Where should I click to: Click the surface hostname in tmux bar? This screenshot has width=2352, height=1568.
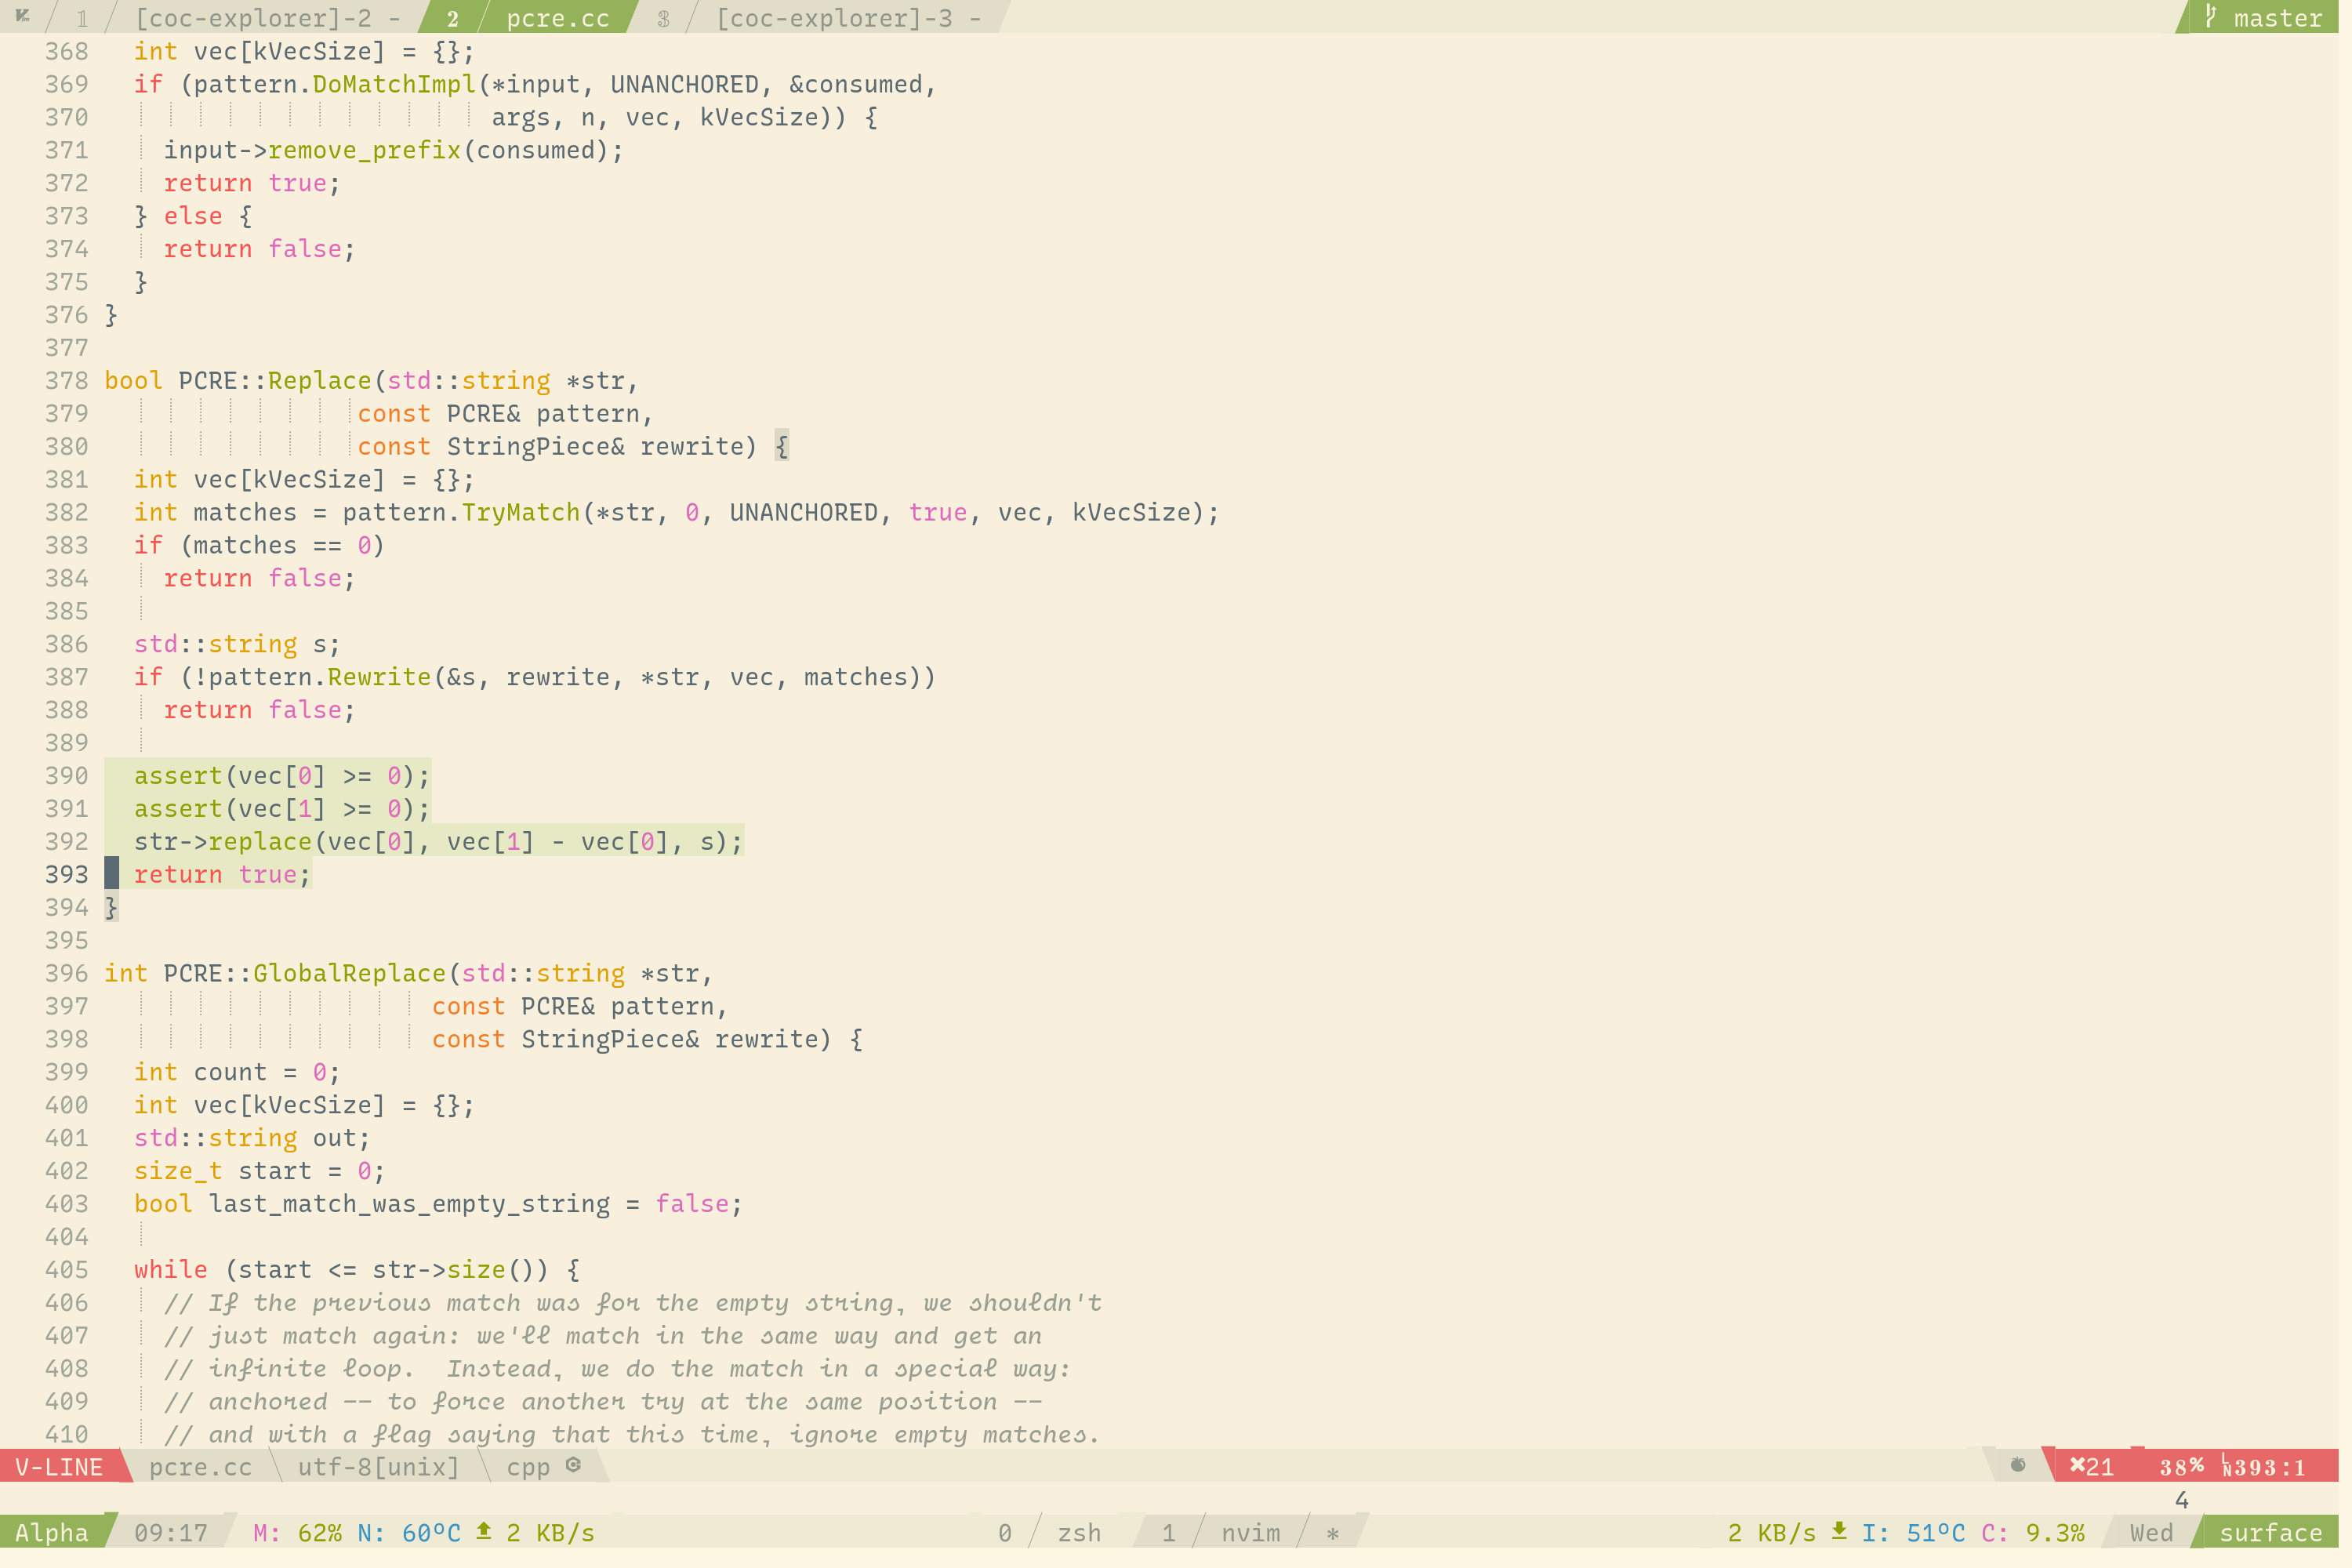coord(2271,1533)
